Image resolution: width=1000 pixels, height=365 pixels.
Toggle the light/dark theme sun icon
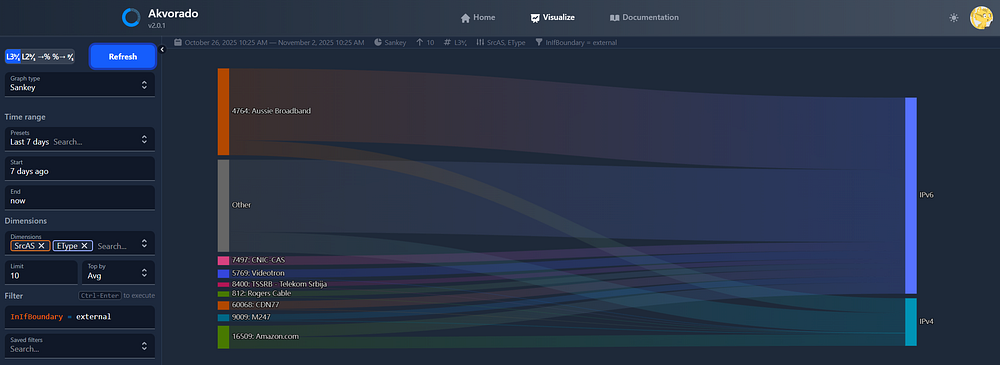(953, 18)
